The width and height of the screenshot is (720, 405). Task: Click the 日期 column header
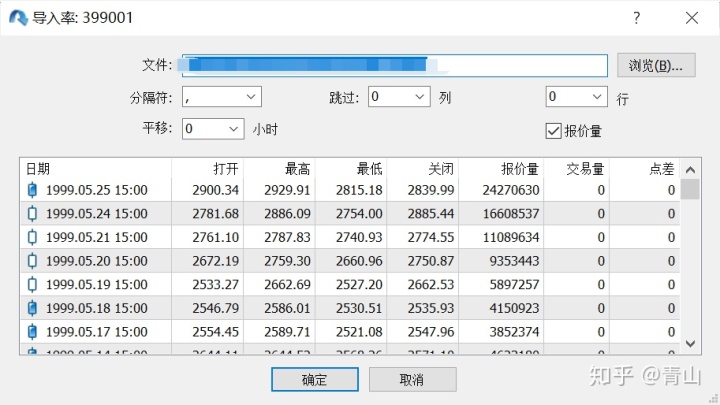coord(96,169)
